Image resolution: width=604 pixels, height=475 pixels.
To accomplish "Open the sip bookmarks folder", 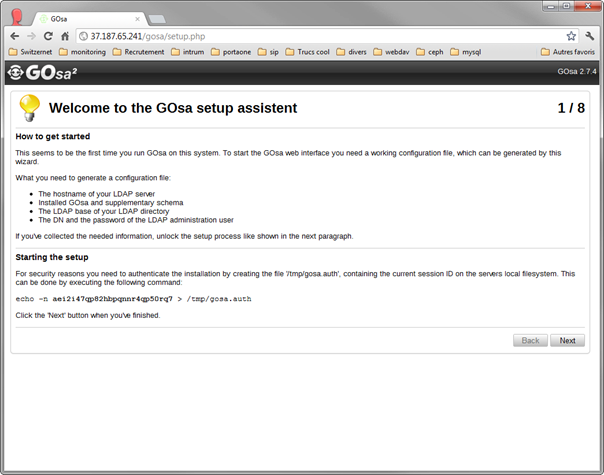I will click(268, 52).
